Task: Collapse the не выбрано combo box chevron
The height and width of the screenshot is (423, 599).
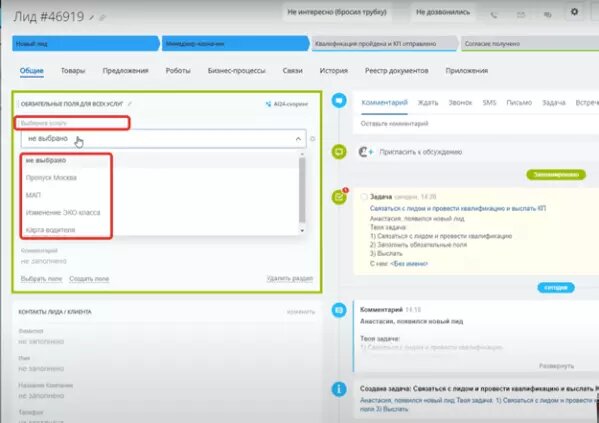Action: 298,139
